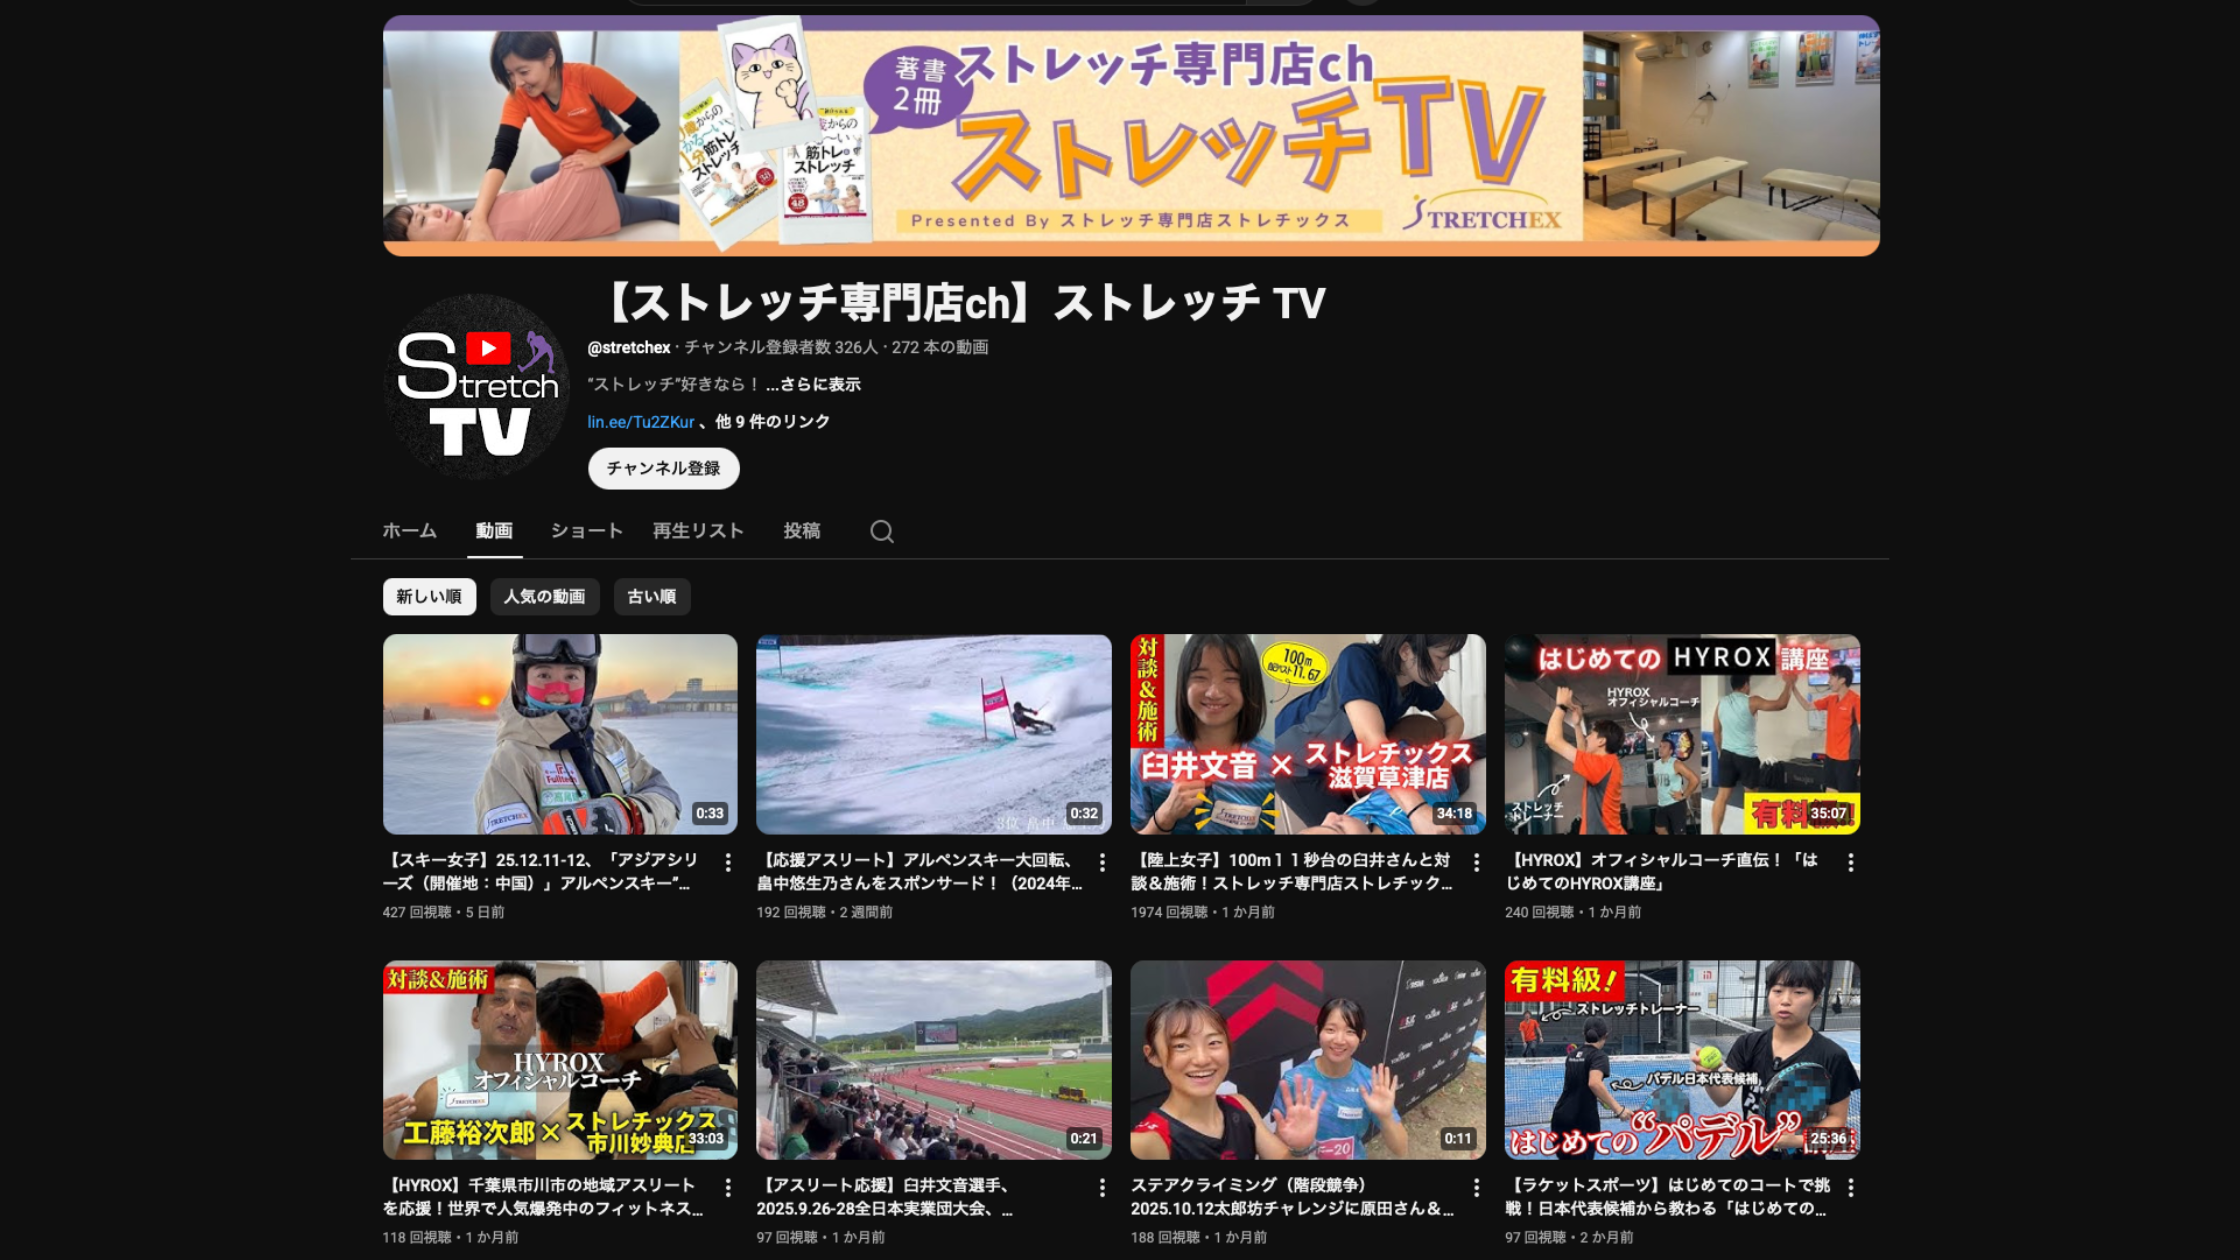Click the channel search magnifier icon

881,531
